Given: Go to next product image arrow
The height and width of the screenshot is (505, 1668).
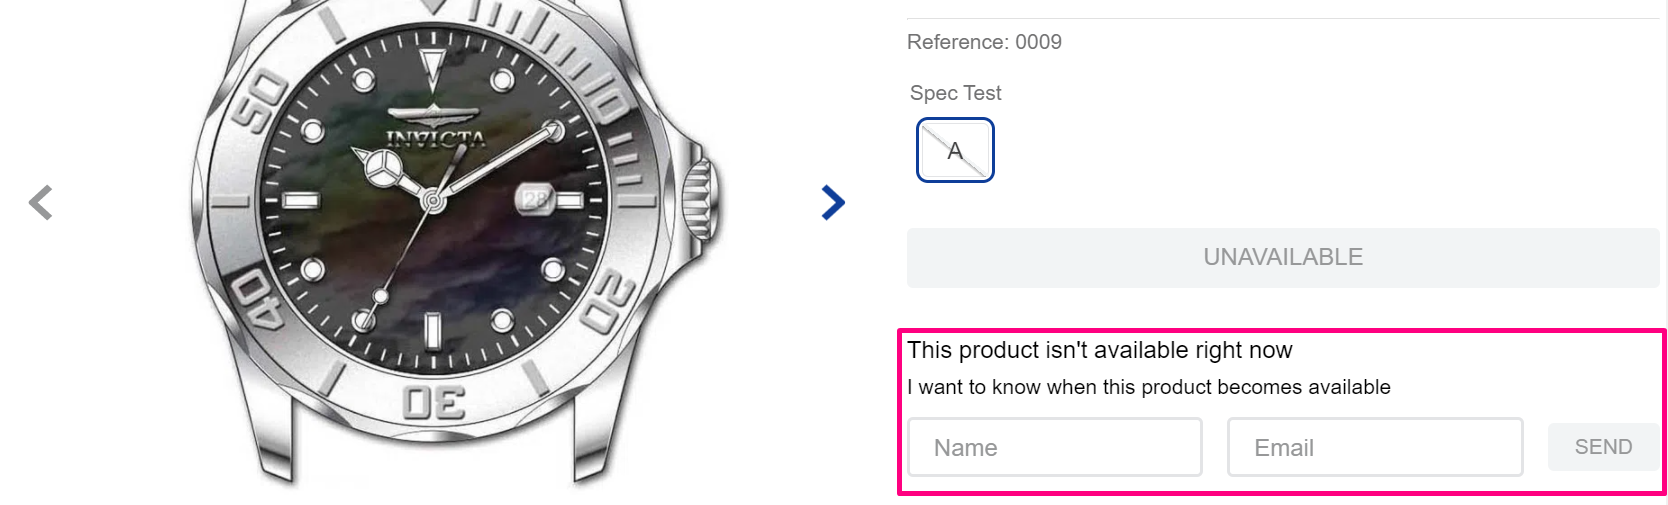Looking at the screenshot, I should coord(832,203).
